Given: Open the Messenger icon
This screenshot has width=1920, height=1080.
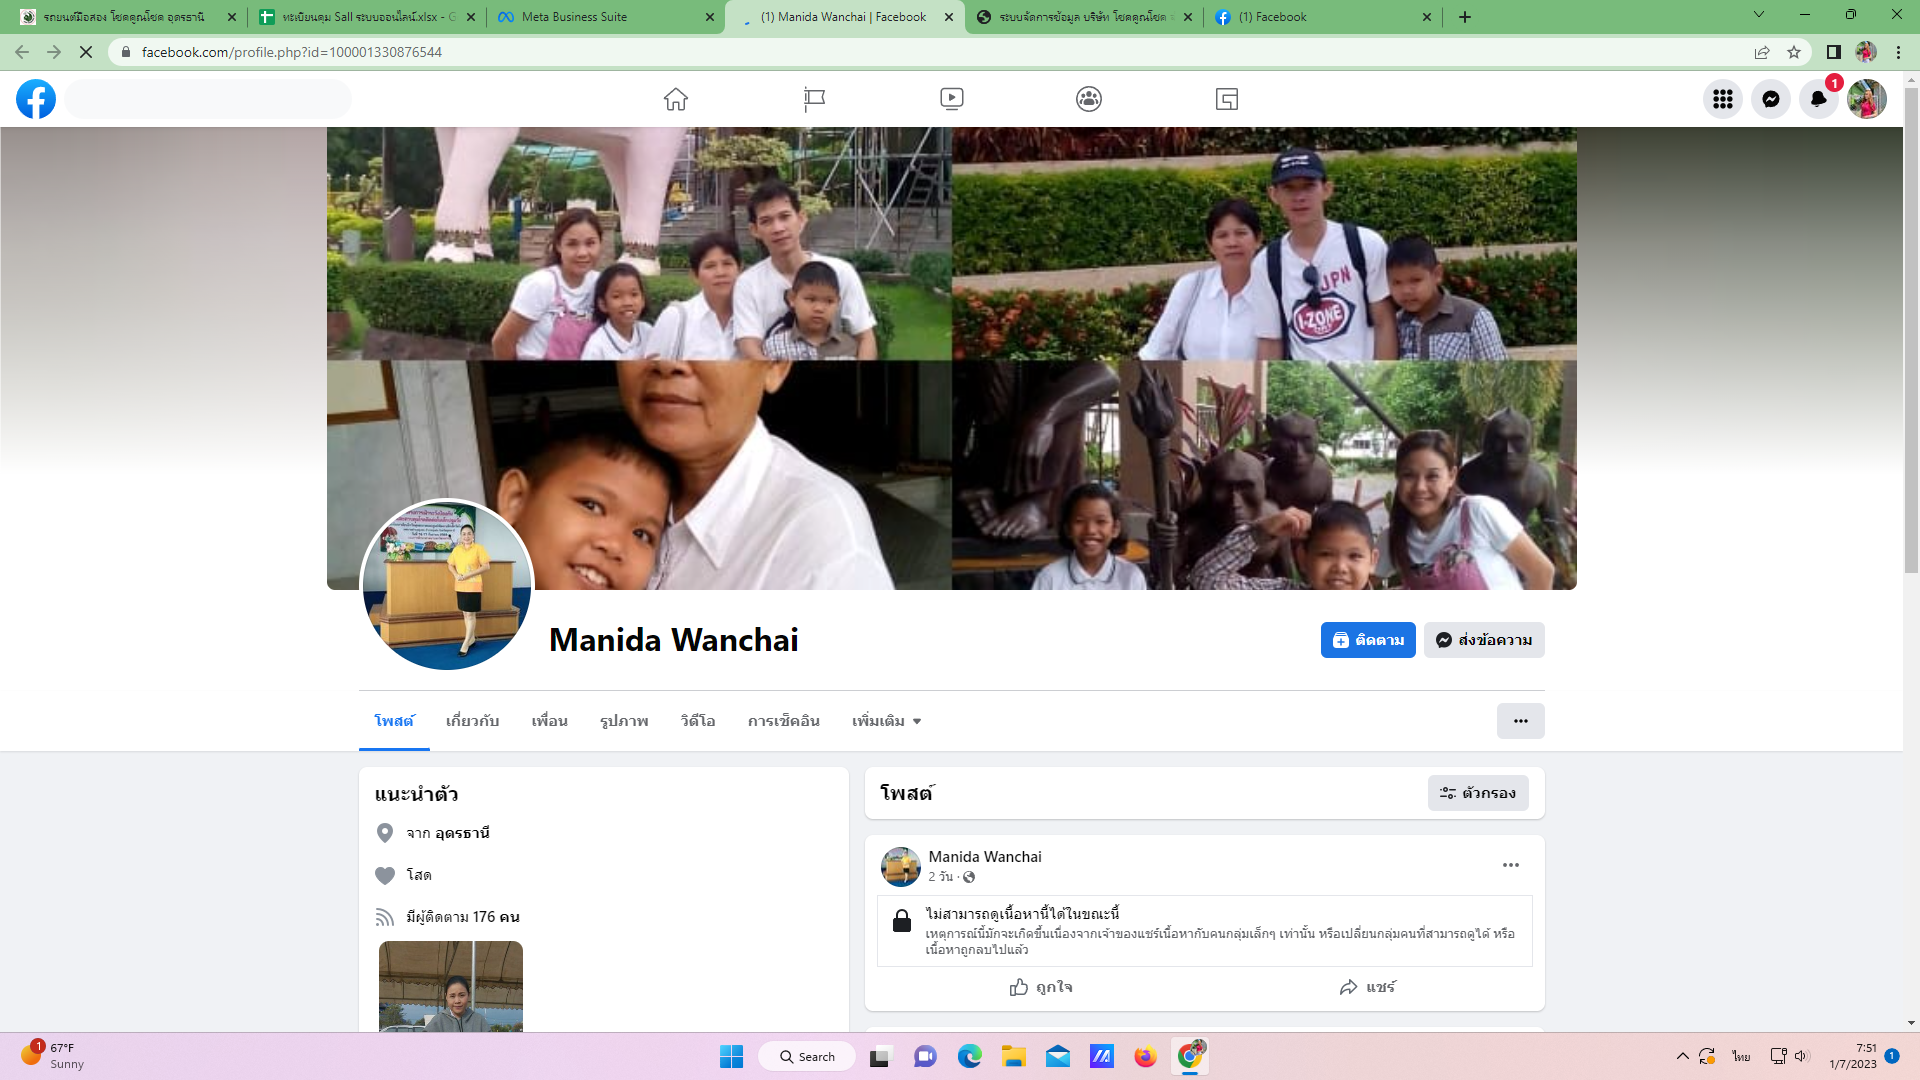Looking at the screenshot, I should tap(1770, 99).
